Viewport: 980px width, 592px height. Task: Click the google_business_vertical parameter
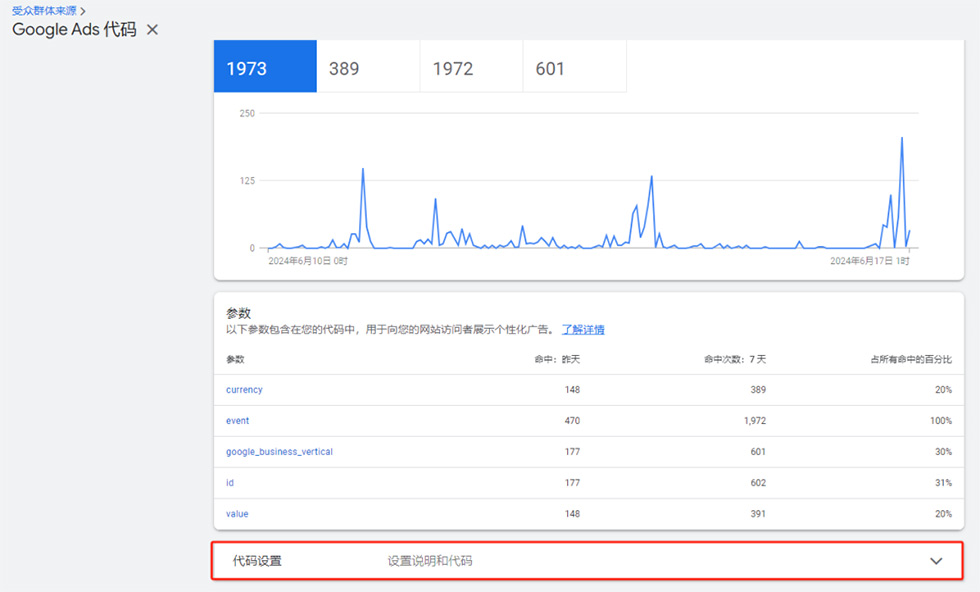[x=279, y=452]
